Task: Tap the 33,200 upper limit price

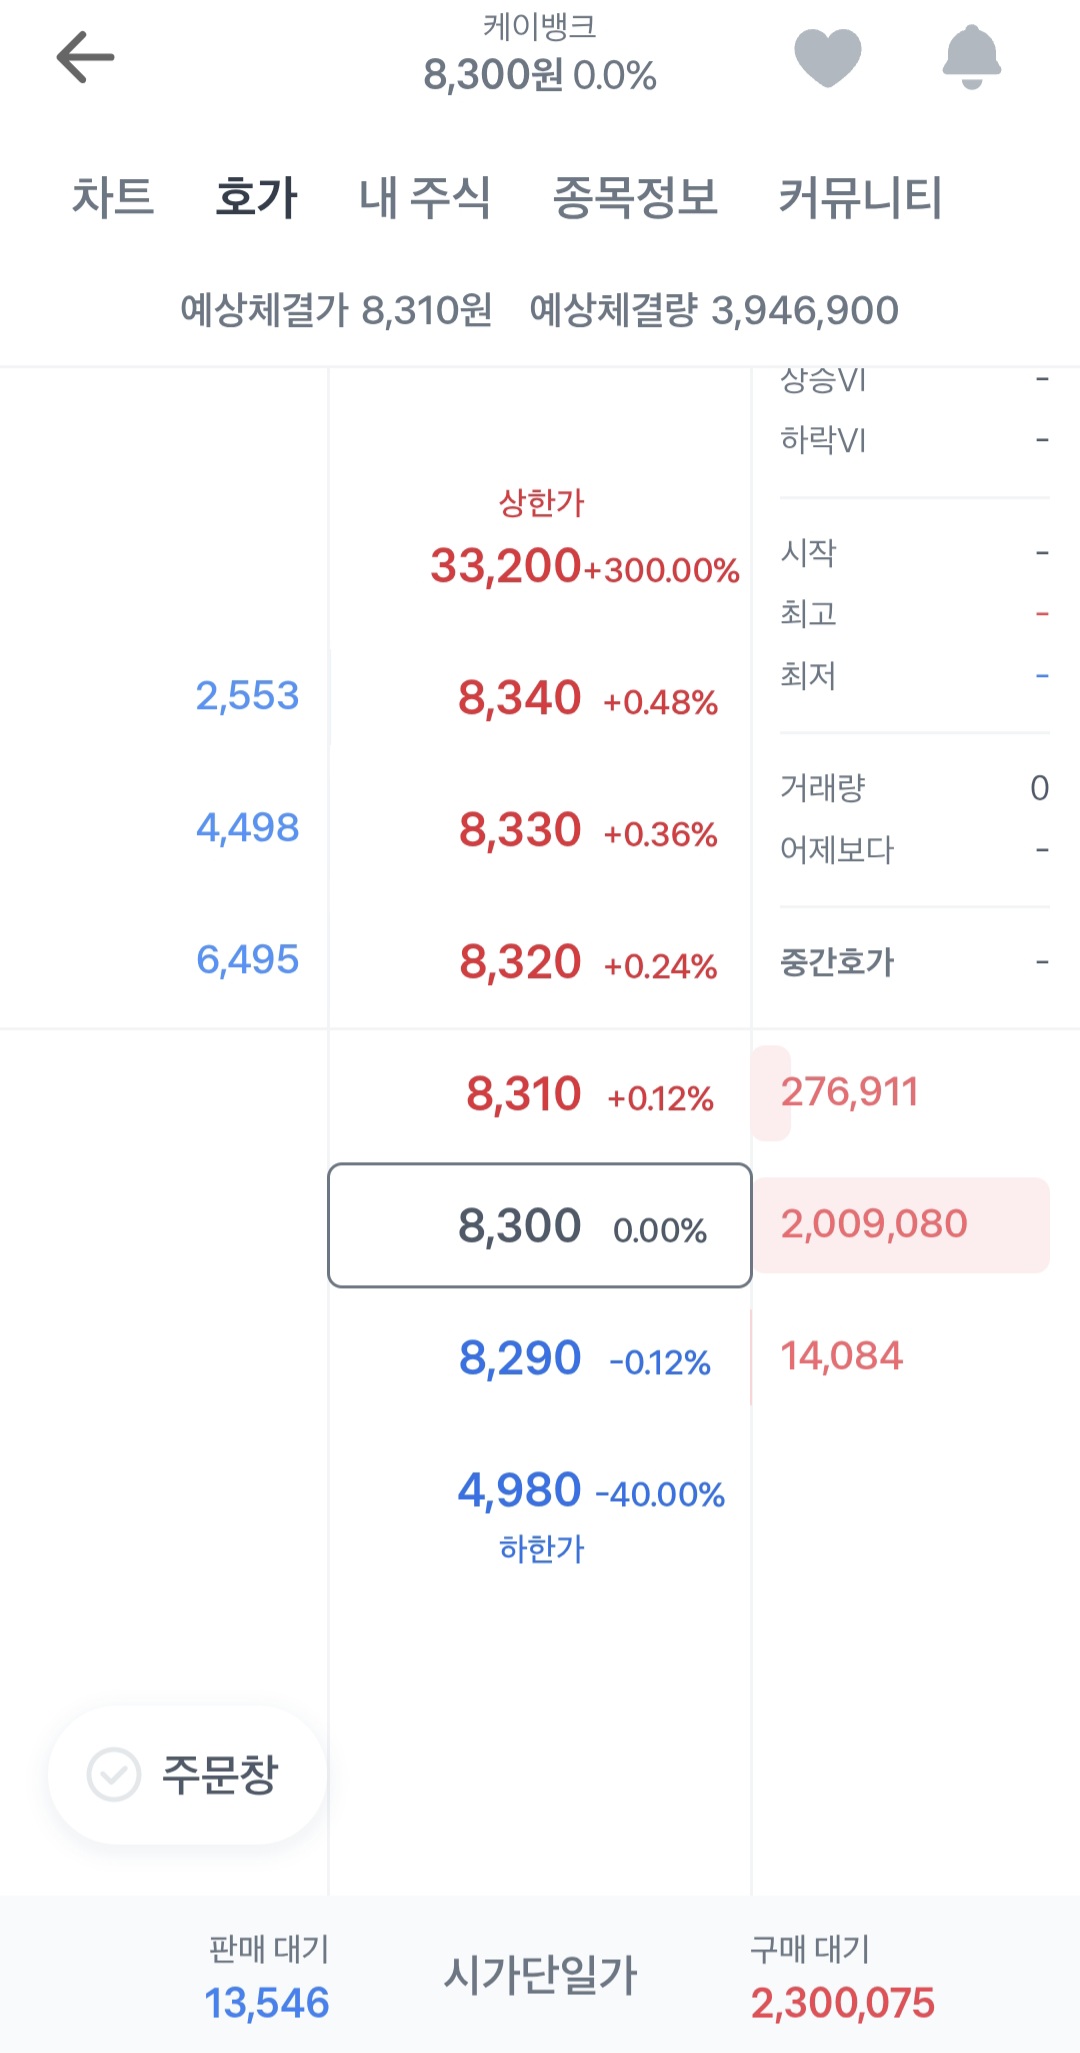Action: click(540, 566)
